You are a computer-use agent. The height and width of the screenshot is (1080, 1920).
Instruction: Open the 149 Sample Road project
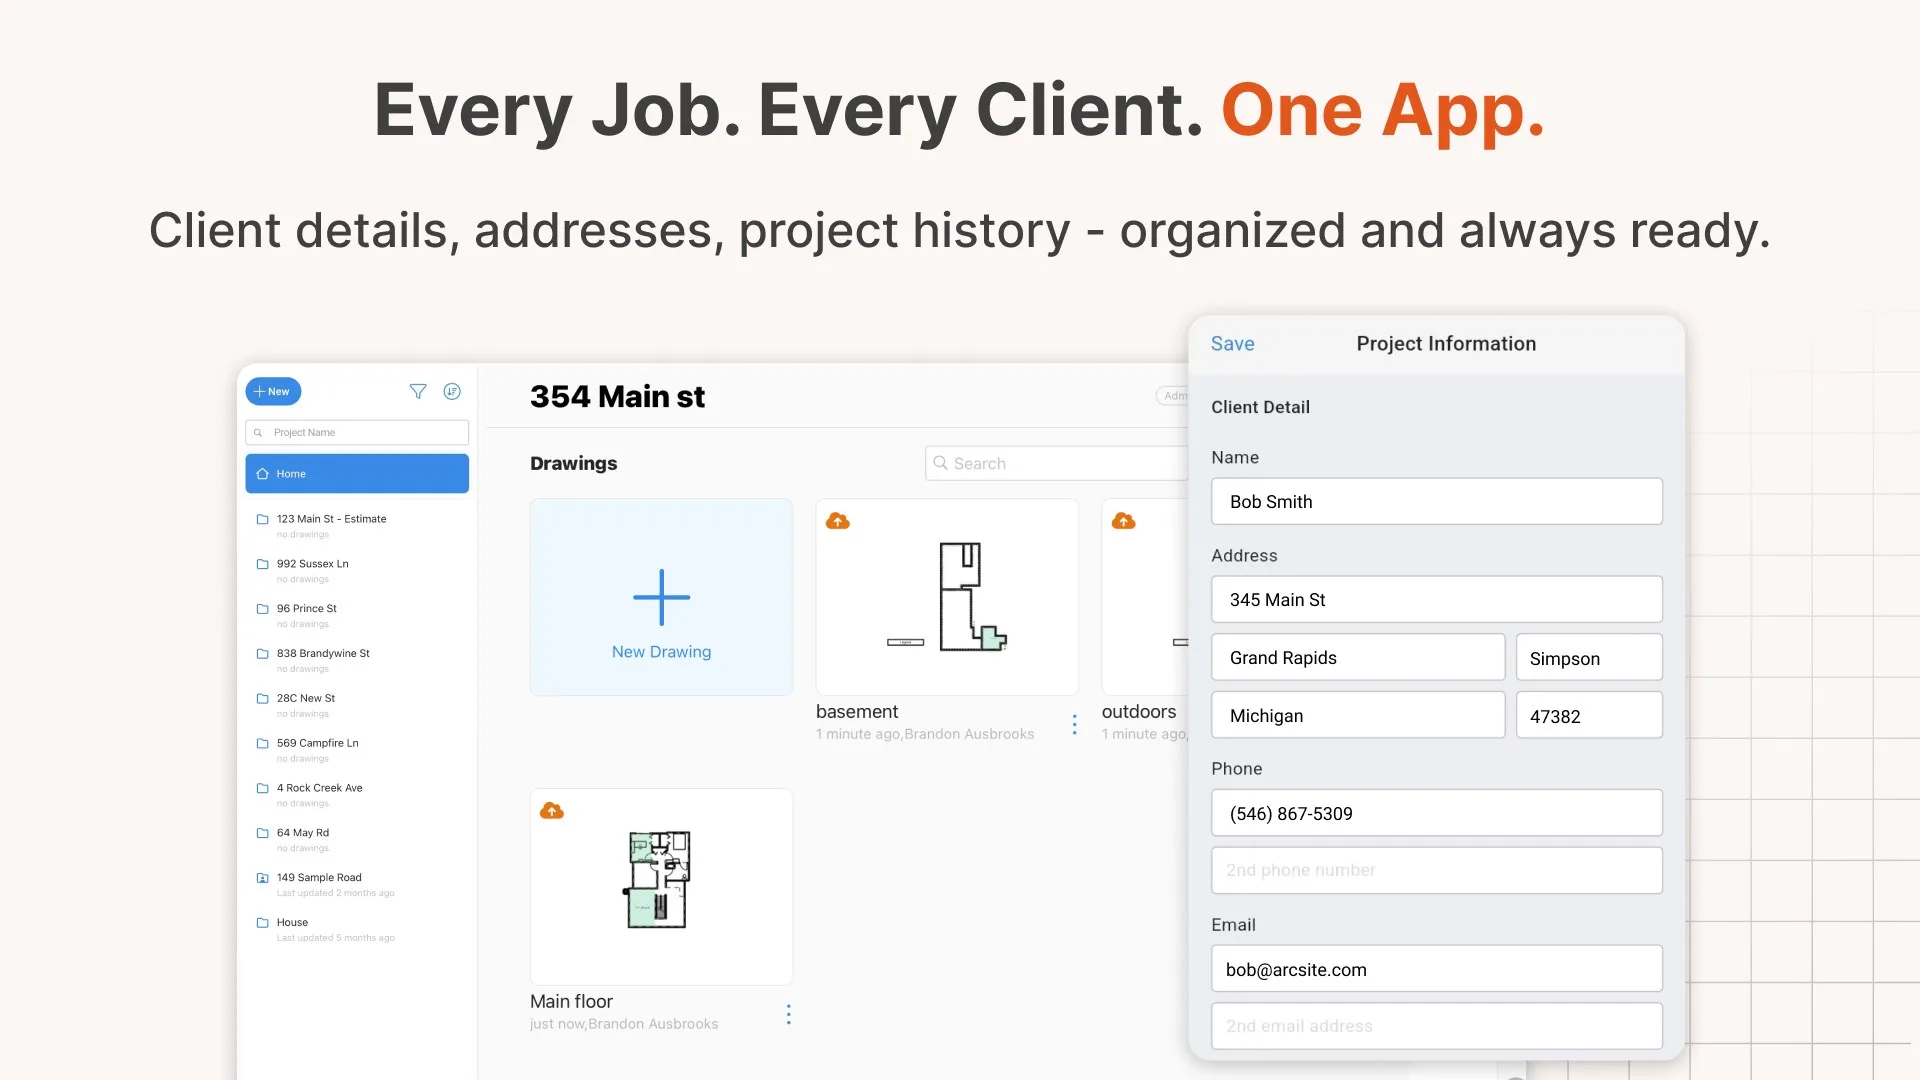pos(357,884)
